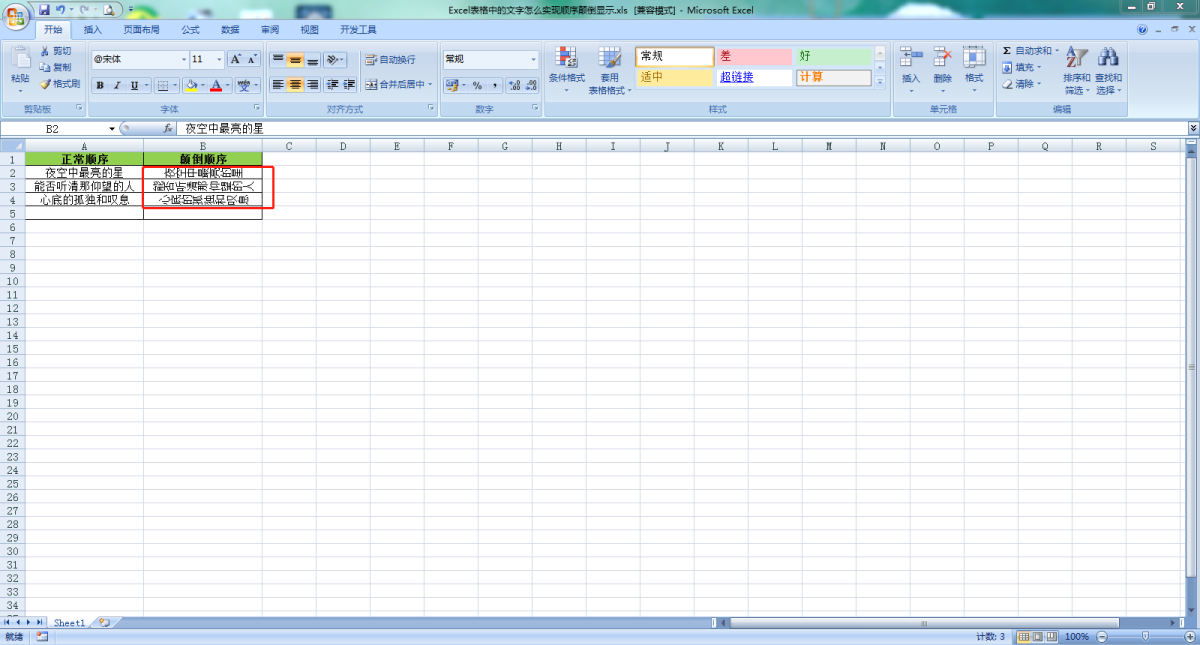Toggle Wrap Text (自动换行)

pyautogui.click(x=390, y=60)
